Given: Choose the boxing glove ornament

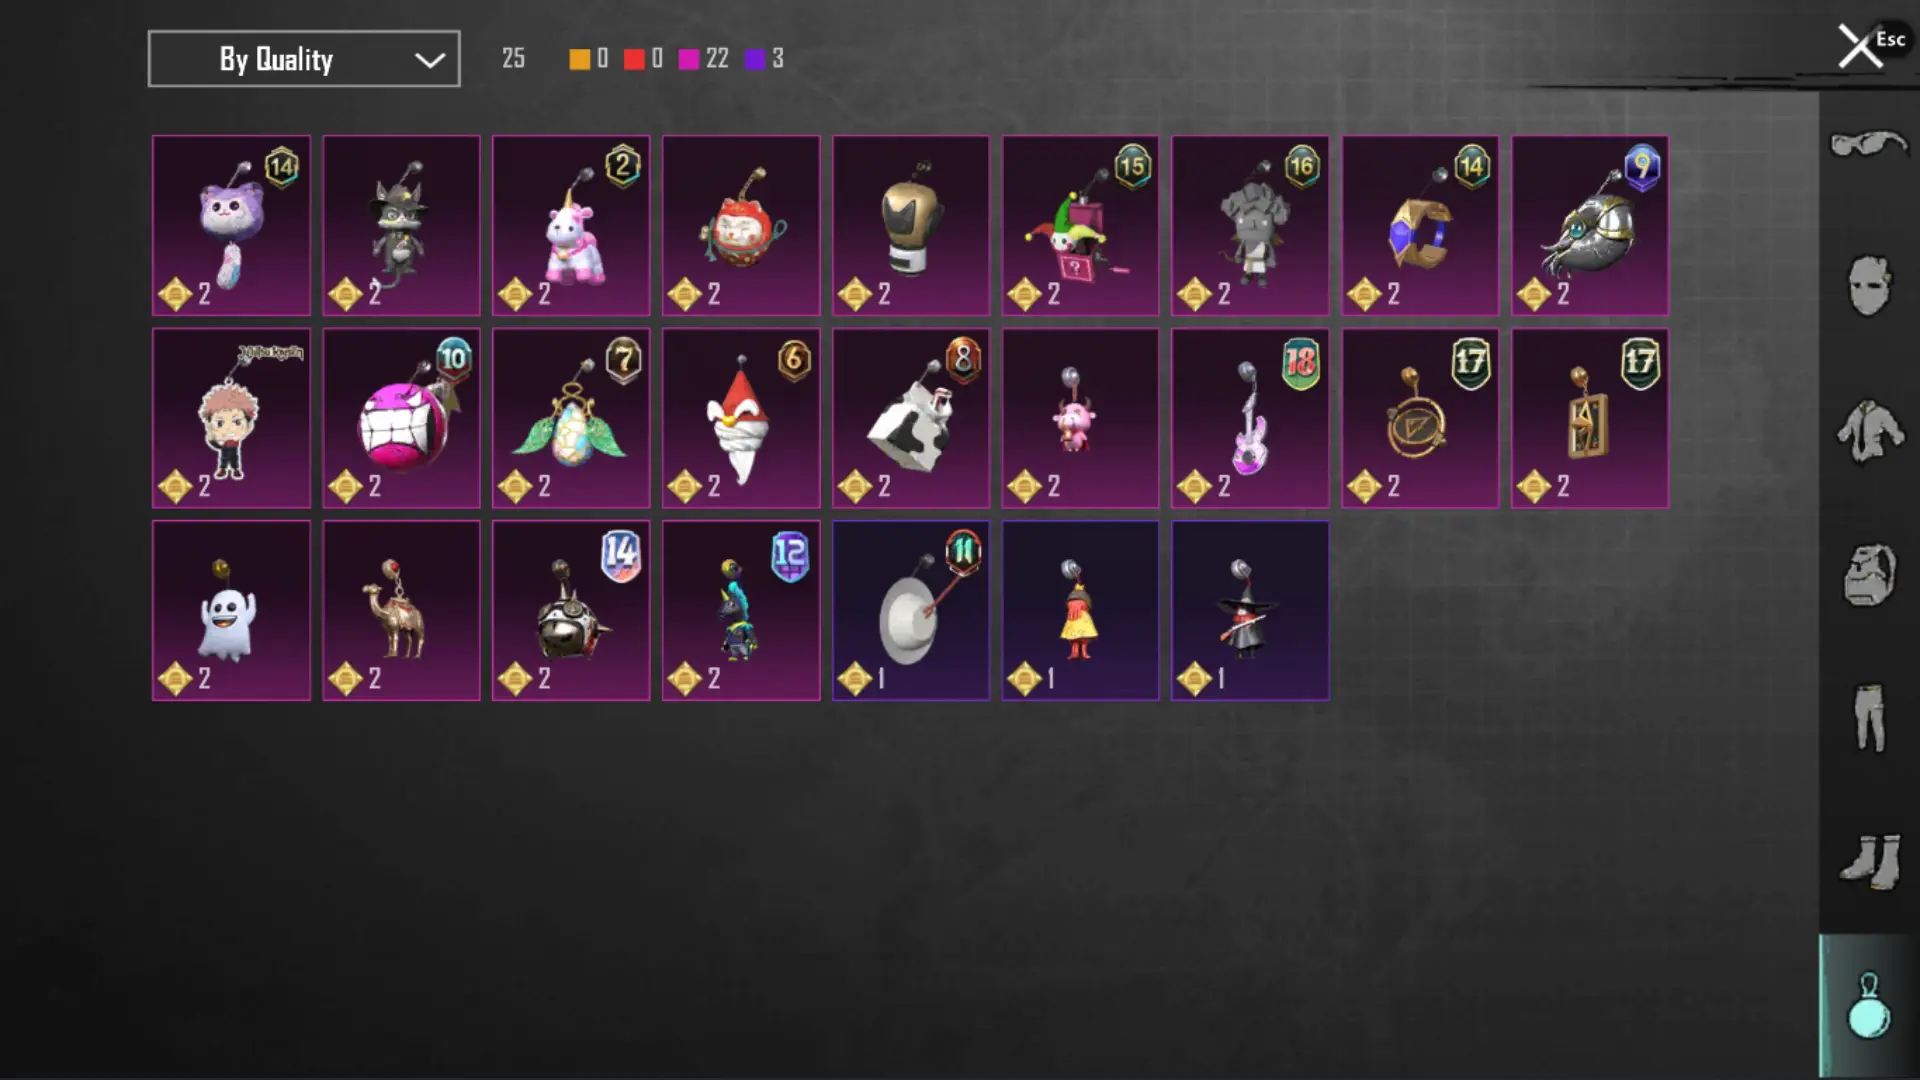Looking at the screenshot, I should point(911,226).
